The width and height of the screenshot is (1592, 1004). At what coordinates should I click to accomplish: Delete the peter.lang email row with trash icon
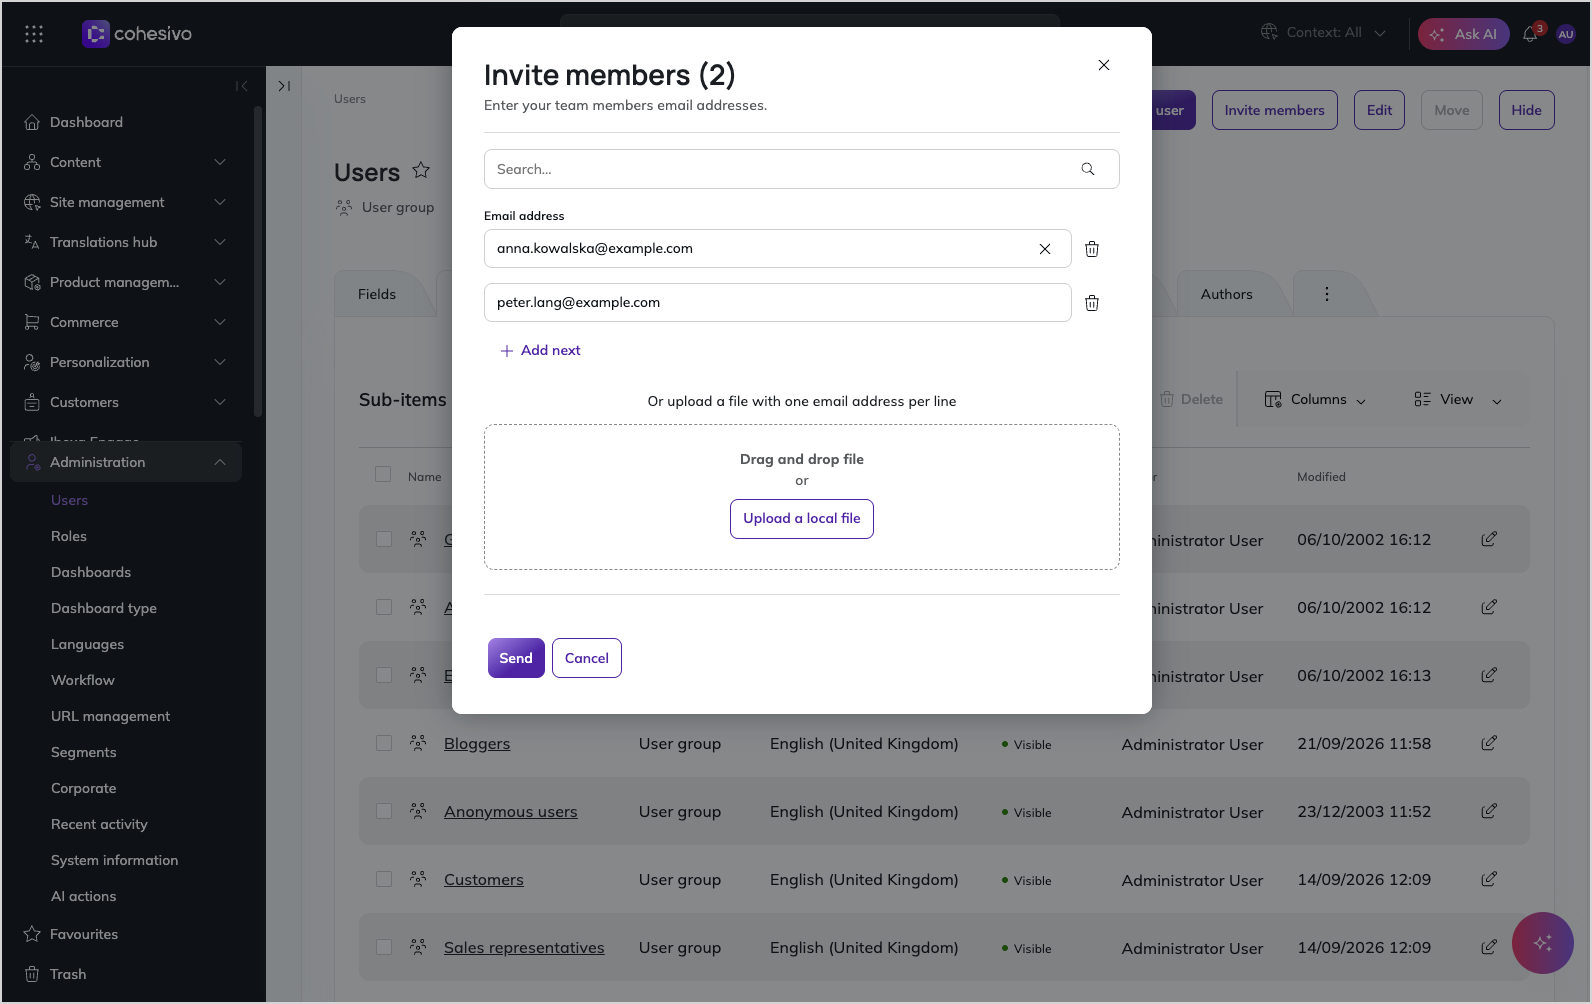[1092, 303]
